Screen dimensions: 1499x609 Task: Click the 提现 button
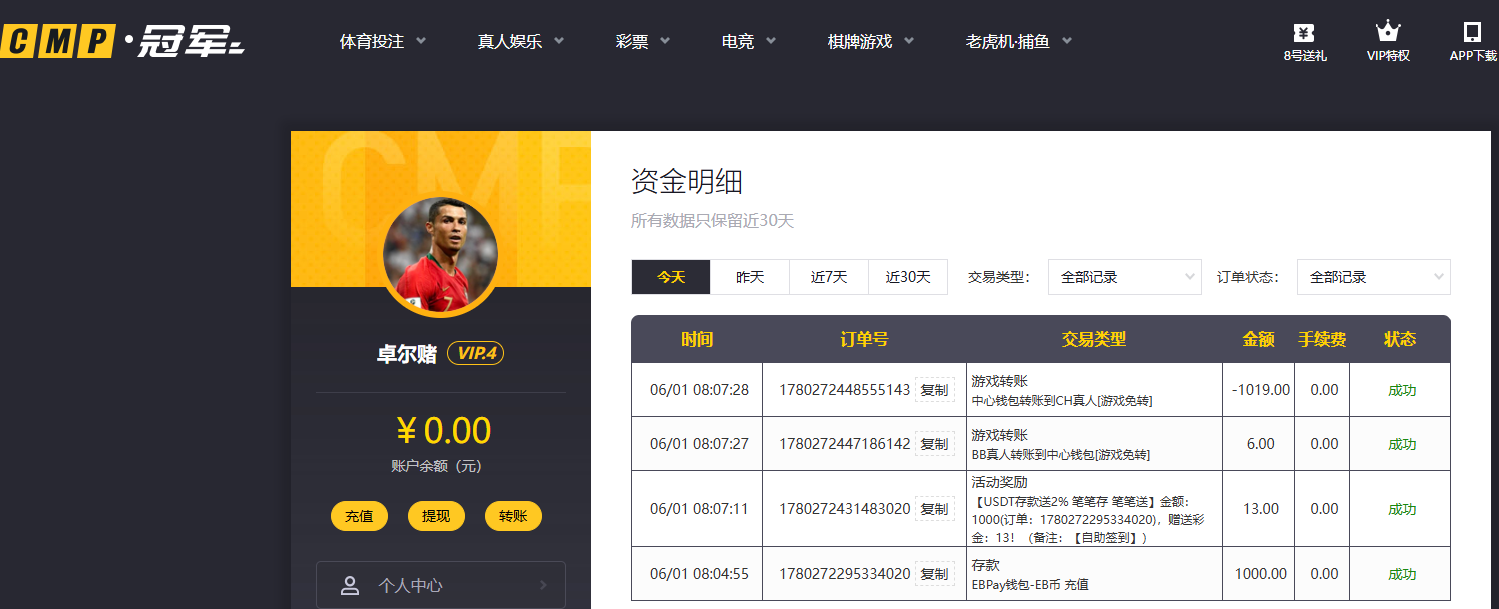(436, 516)
